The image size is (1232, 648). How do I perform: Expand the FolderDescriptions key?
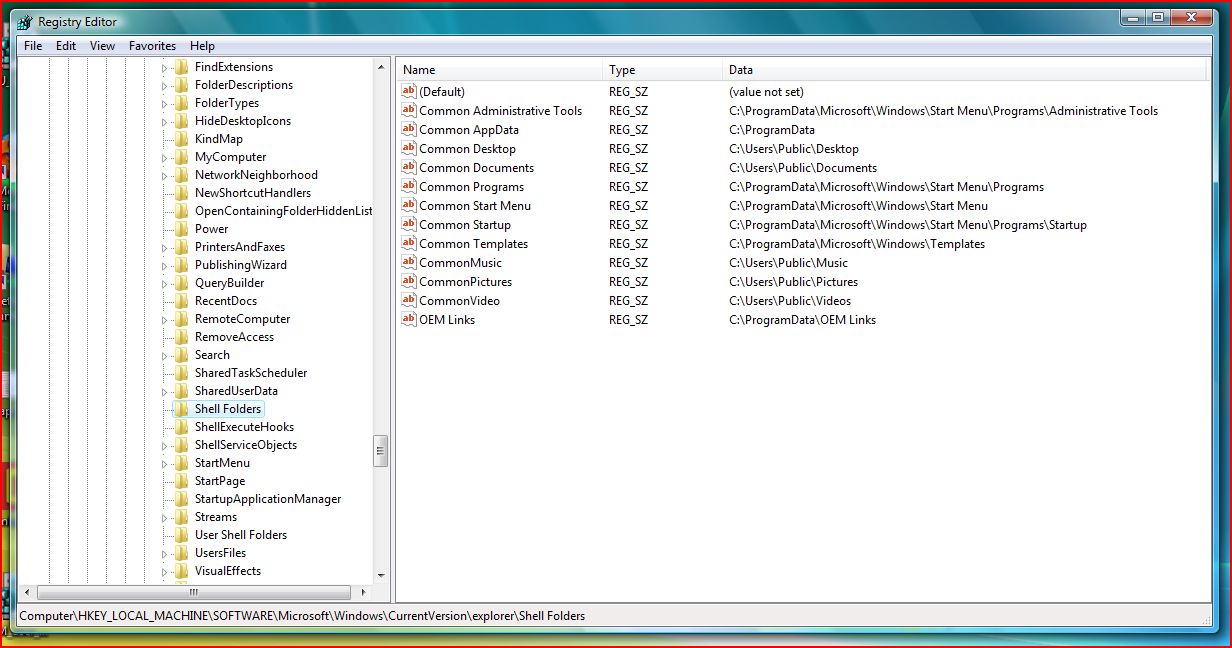(165, 85)
